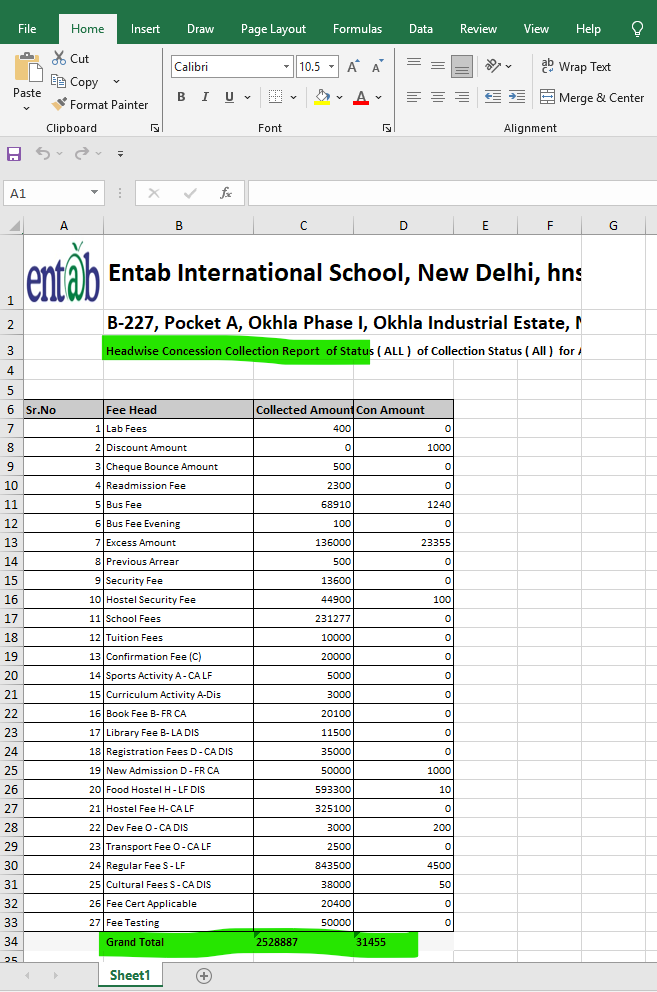Viewport: 657px width, 992px height.
Task: Open Page Layout ribbon tab
Action: [273, 28]
